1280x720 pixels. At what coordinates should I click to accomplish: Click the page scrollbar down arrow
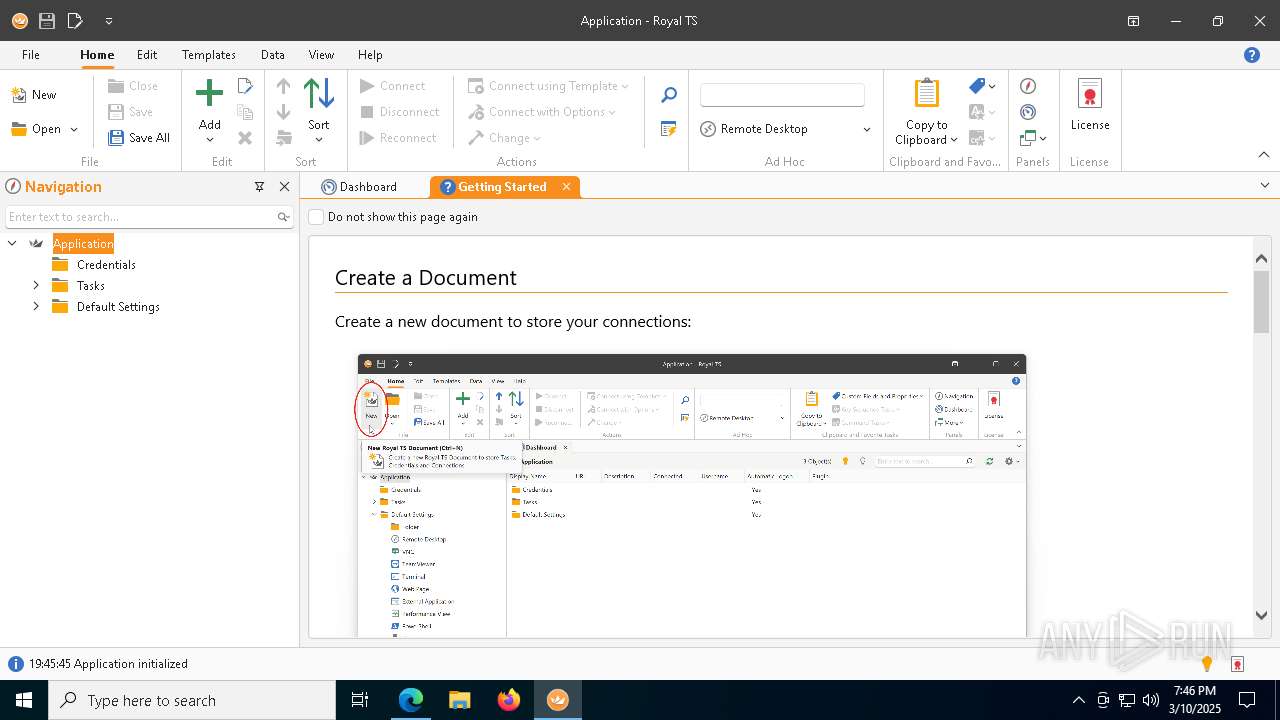[x=1261, y=616]
